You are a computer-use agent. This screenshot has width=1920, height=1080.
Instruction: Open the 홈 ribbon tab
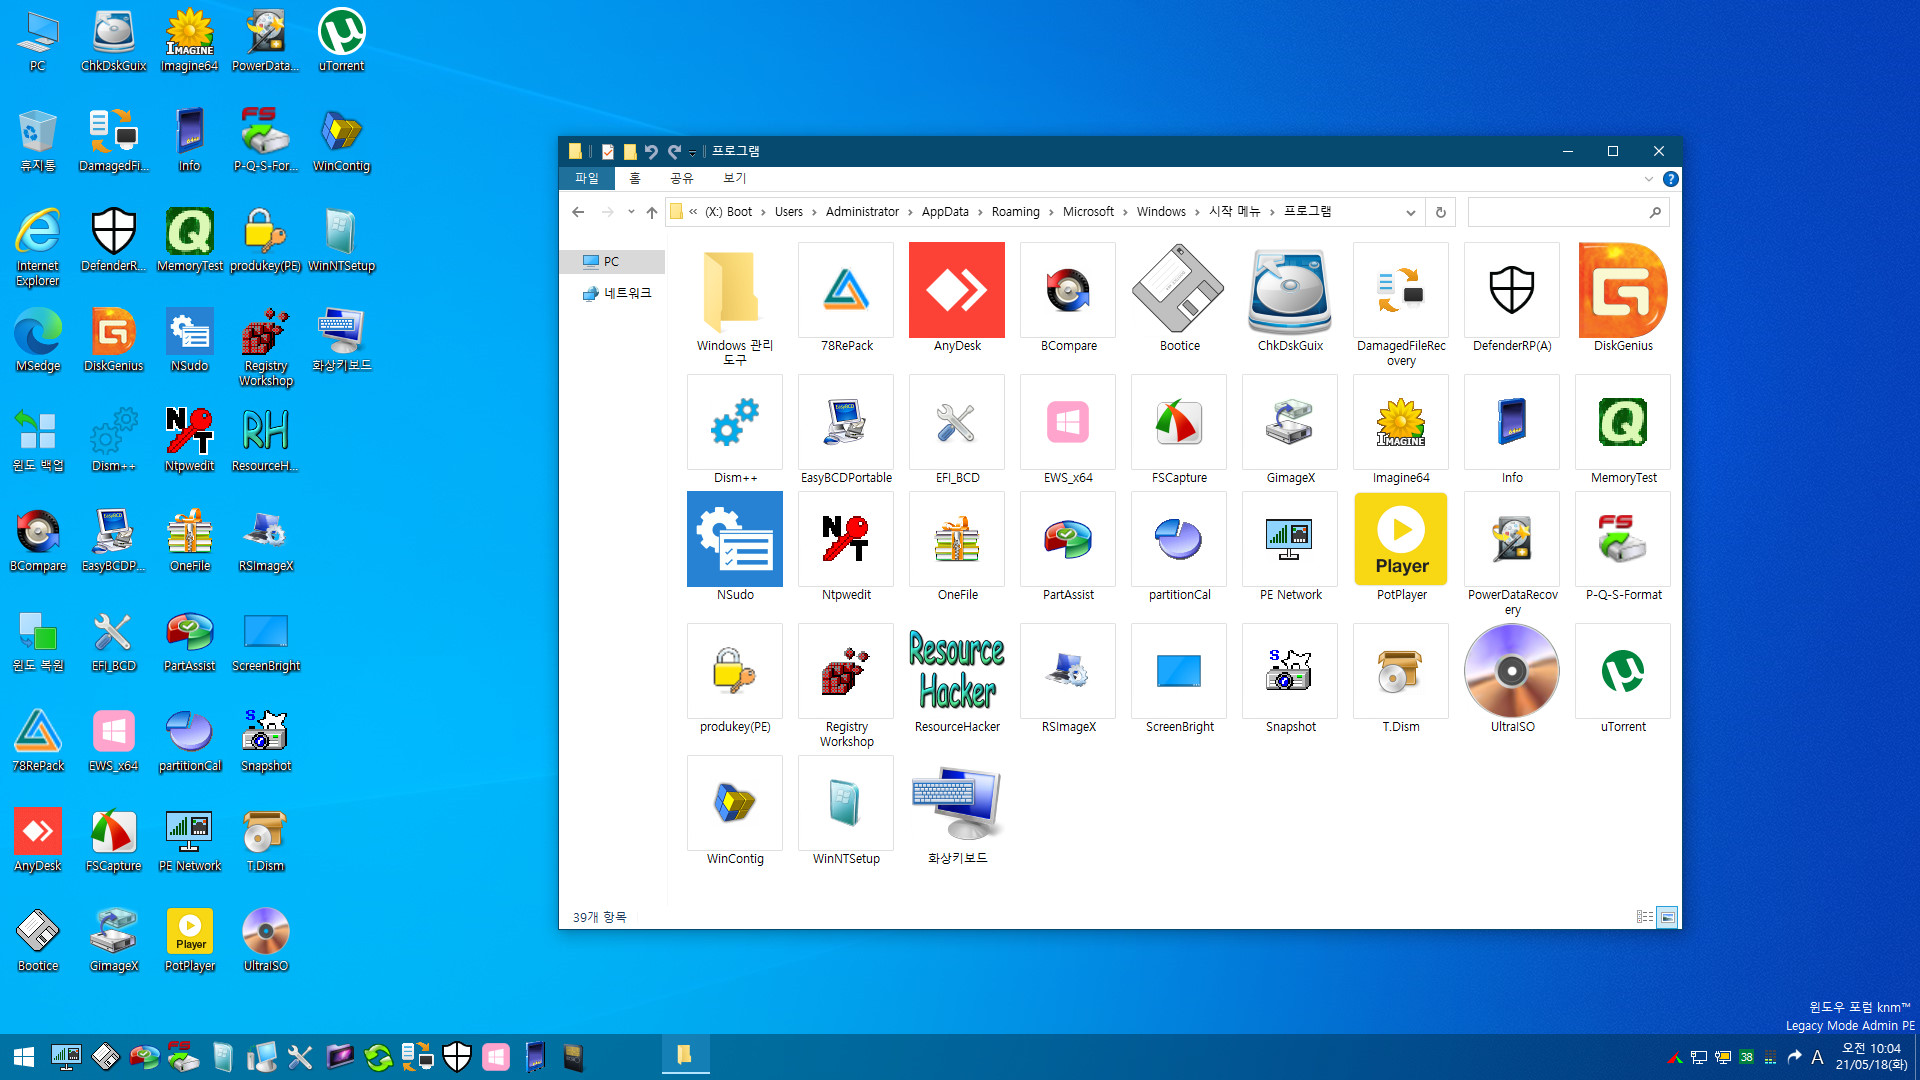click(x=634, y=178)
